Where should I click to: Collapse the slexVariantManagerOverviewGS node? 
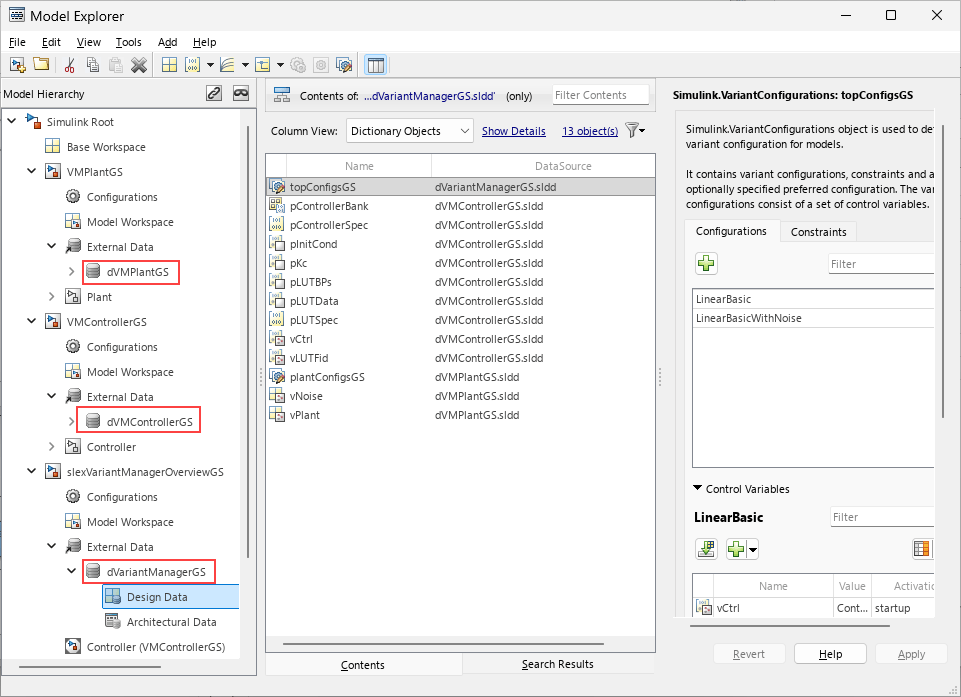[x=32, y=471]
